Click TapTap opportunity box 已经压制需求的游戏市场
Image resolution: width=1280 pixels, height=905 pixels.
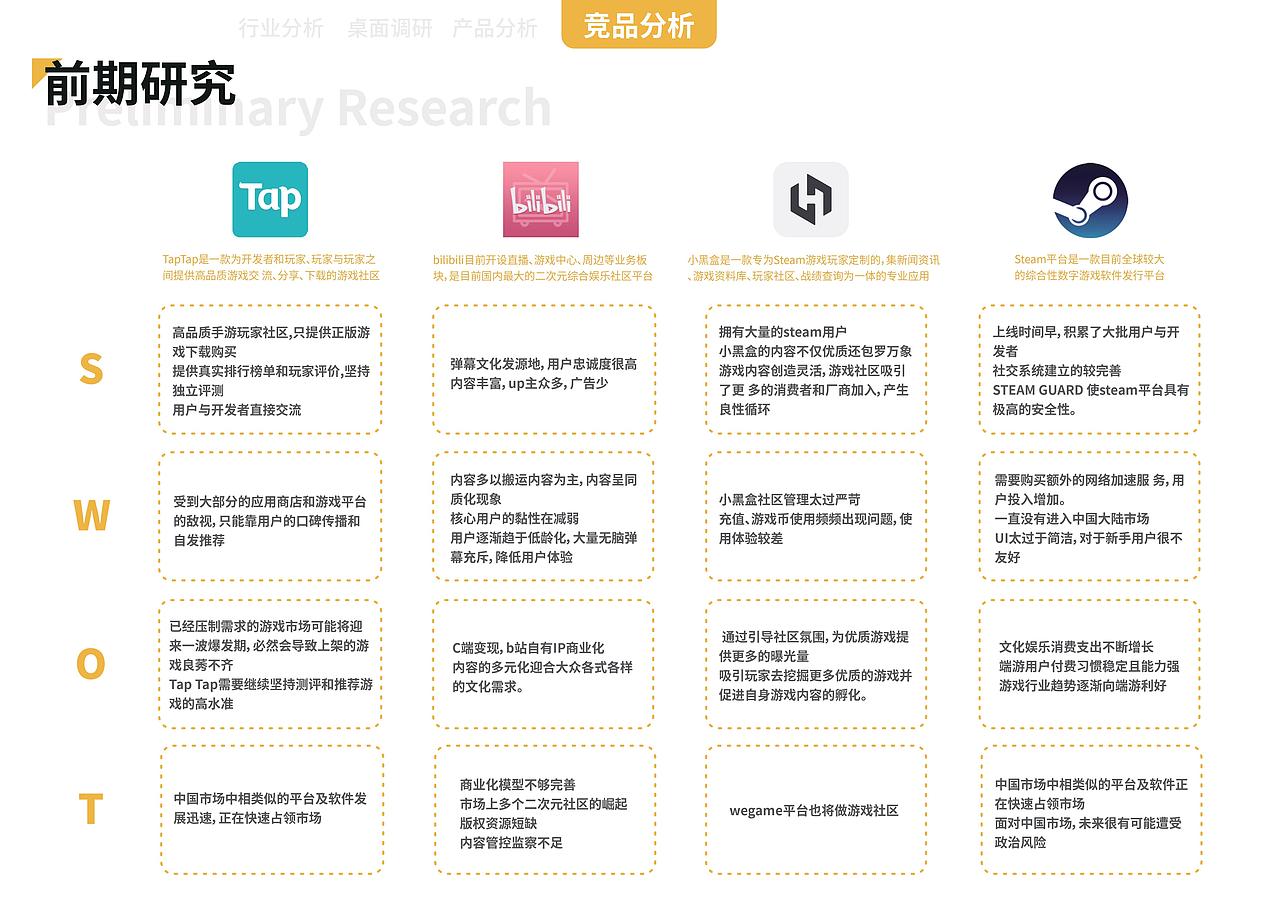[x=270, y=664]
